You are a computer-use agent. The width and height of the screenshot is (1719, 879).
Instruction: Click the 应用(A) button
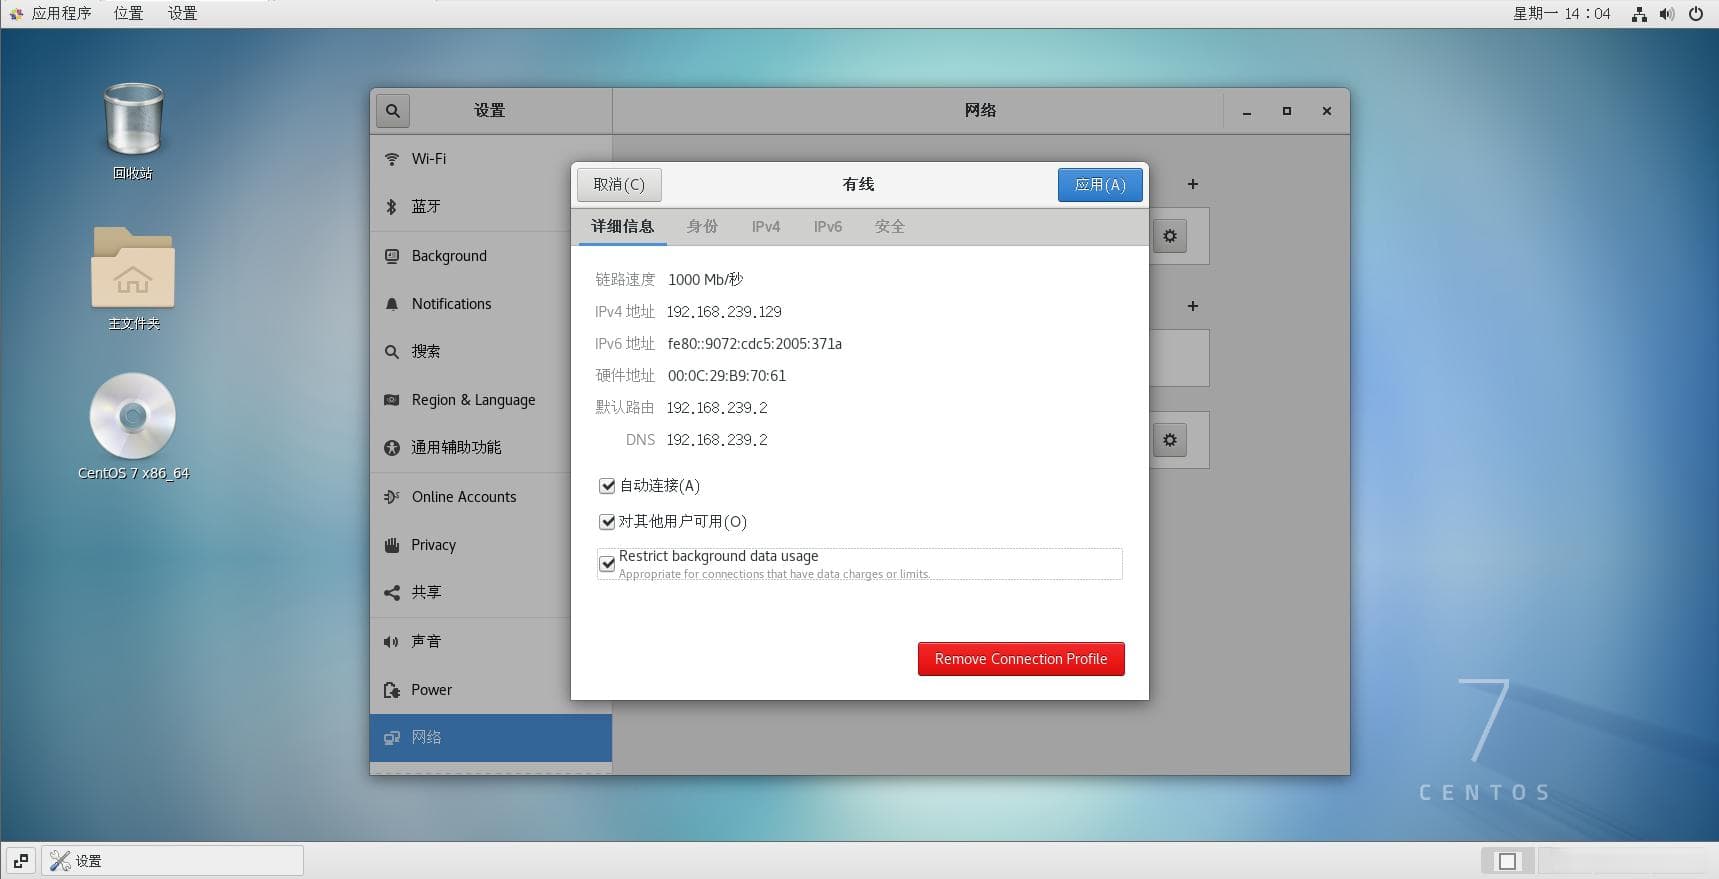point(1100,185)
